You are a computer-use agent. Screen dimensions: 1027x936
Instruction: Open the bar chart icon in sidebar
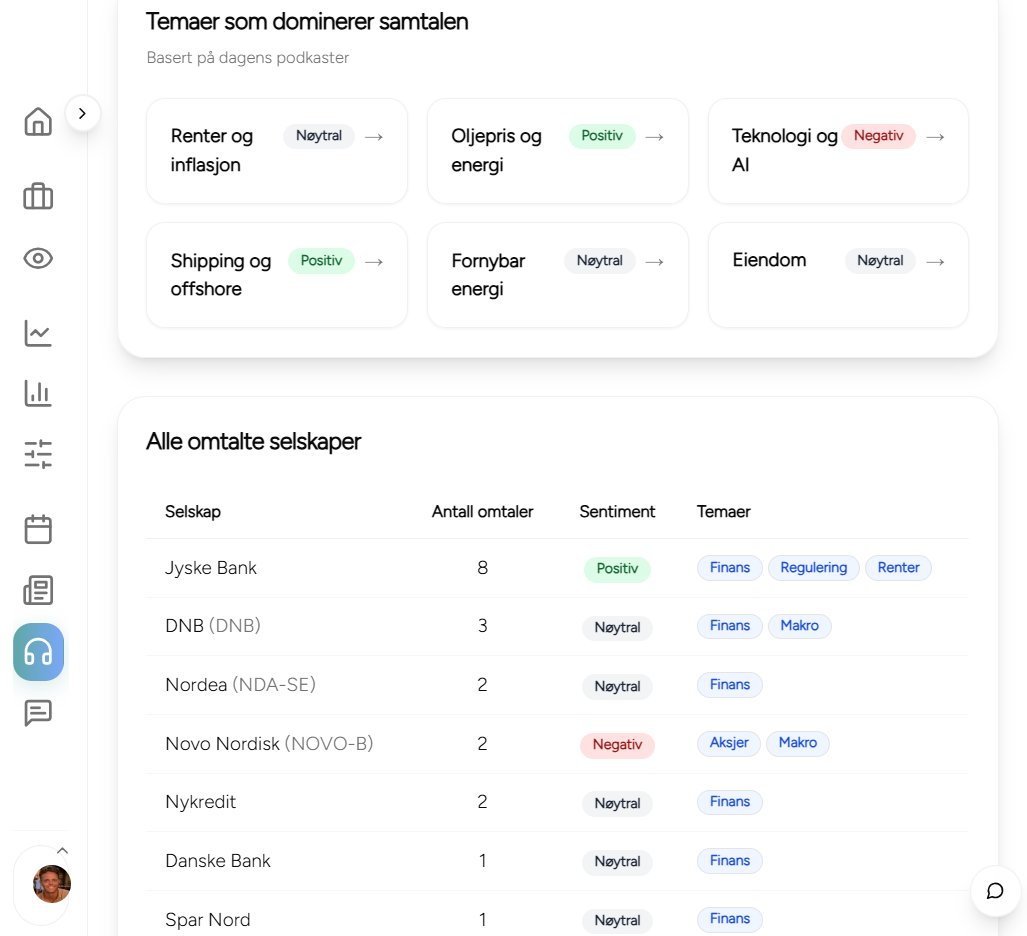pos(38,393)
